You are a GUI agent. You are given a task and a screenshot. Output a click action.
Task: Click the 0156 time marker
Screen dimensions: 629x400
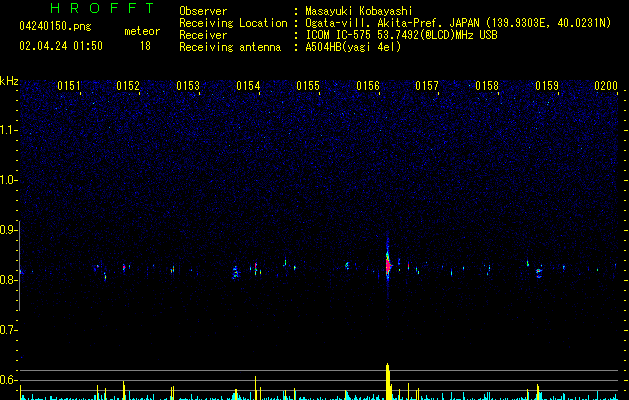368,86
